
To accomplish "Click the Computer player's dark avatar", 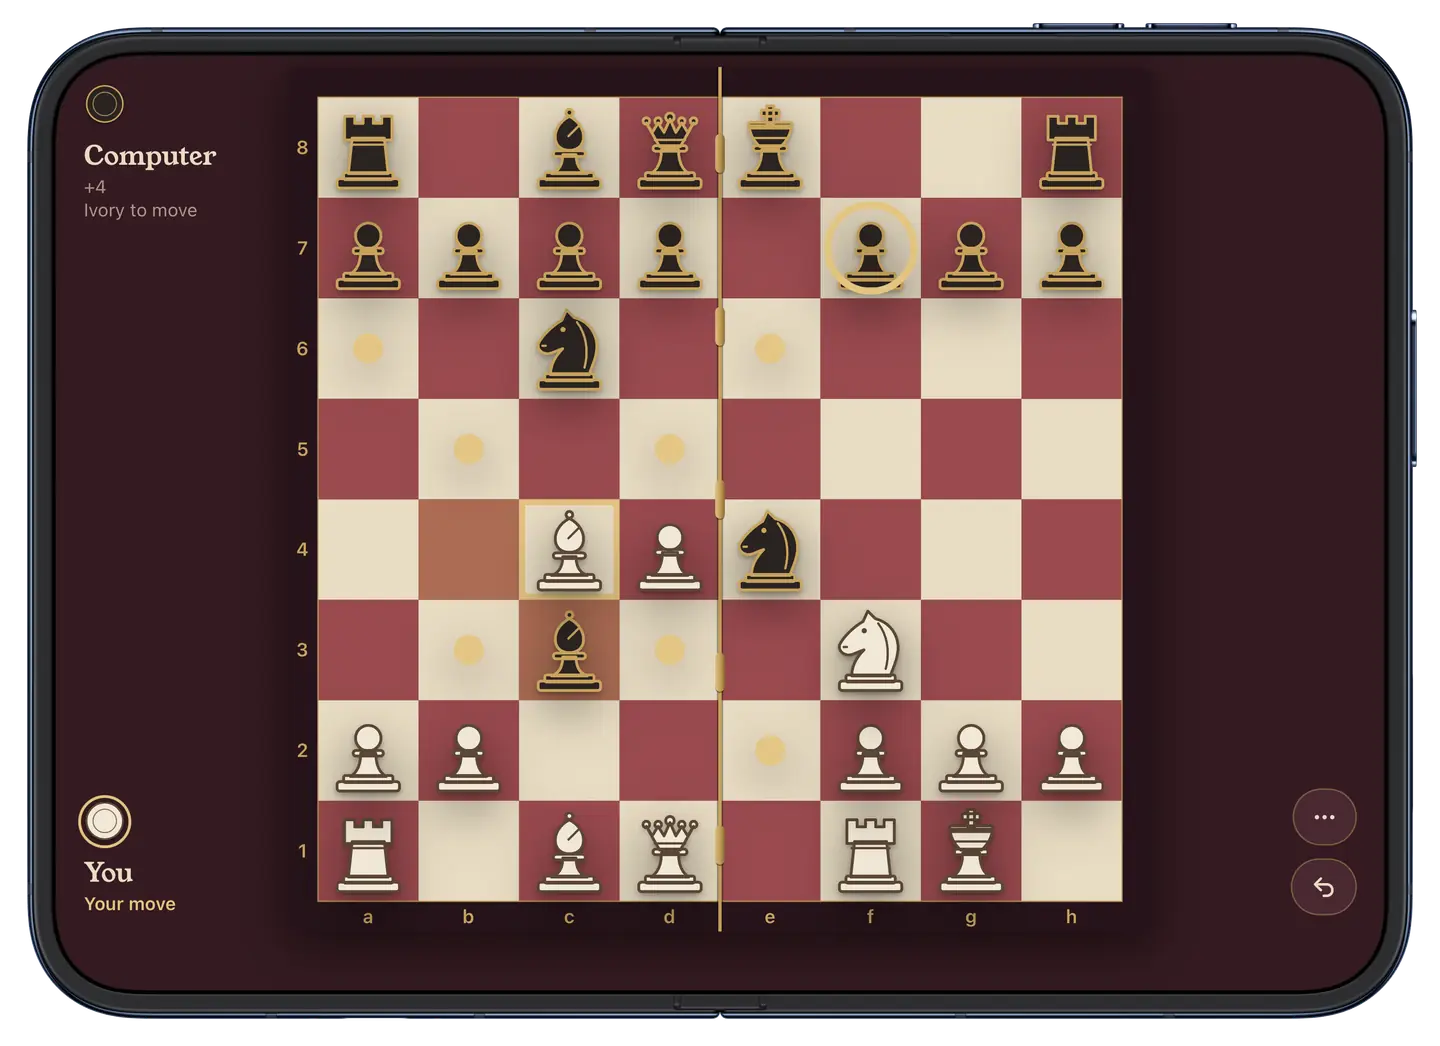I will pyautogui.click(x=104, y=103).
